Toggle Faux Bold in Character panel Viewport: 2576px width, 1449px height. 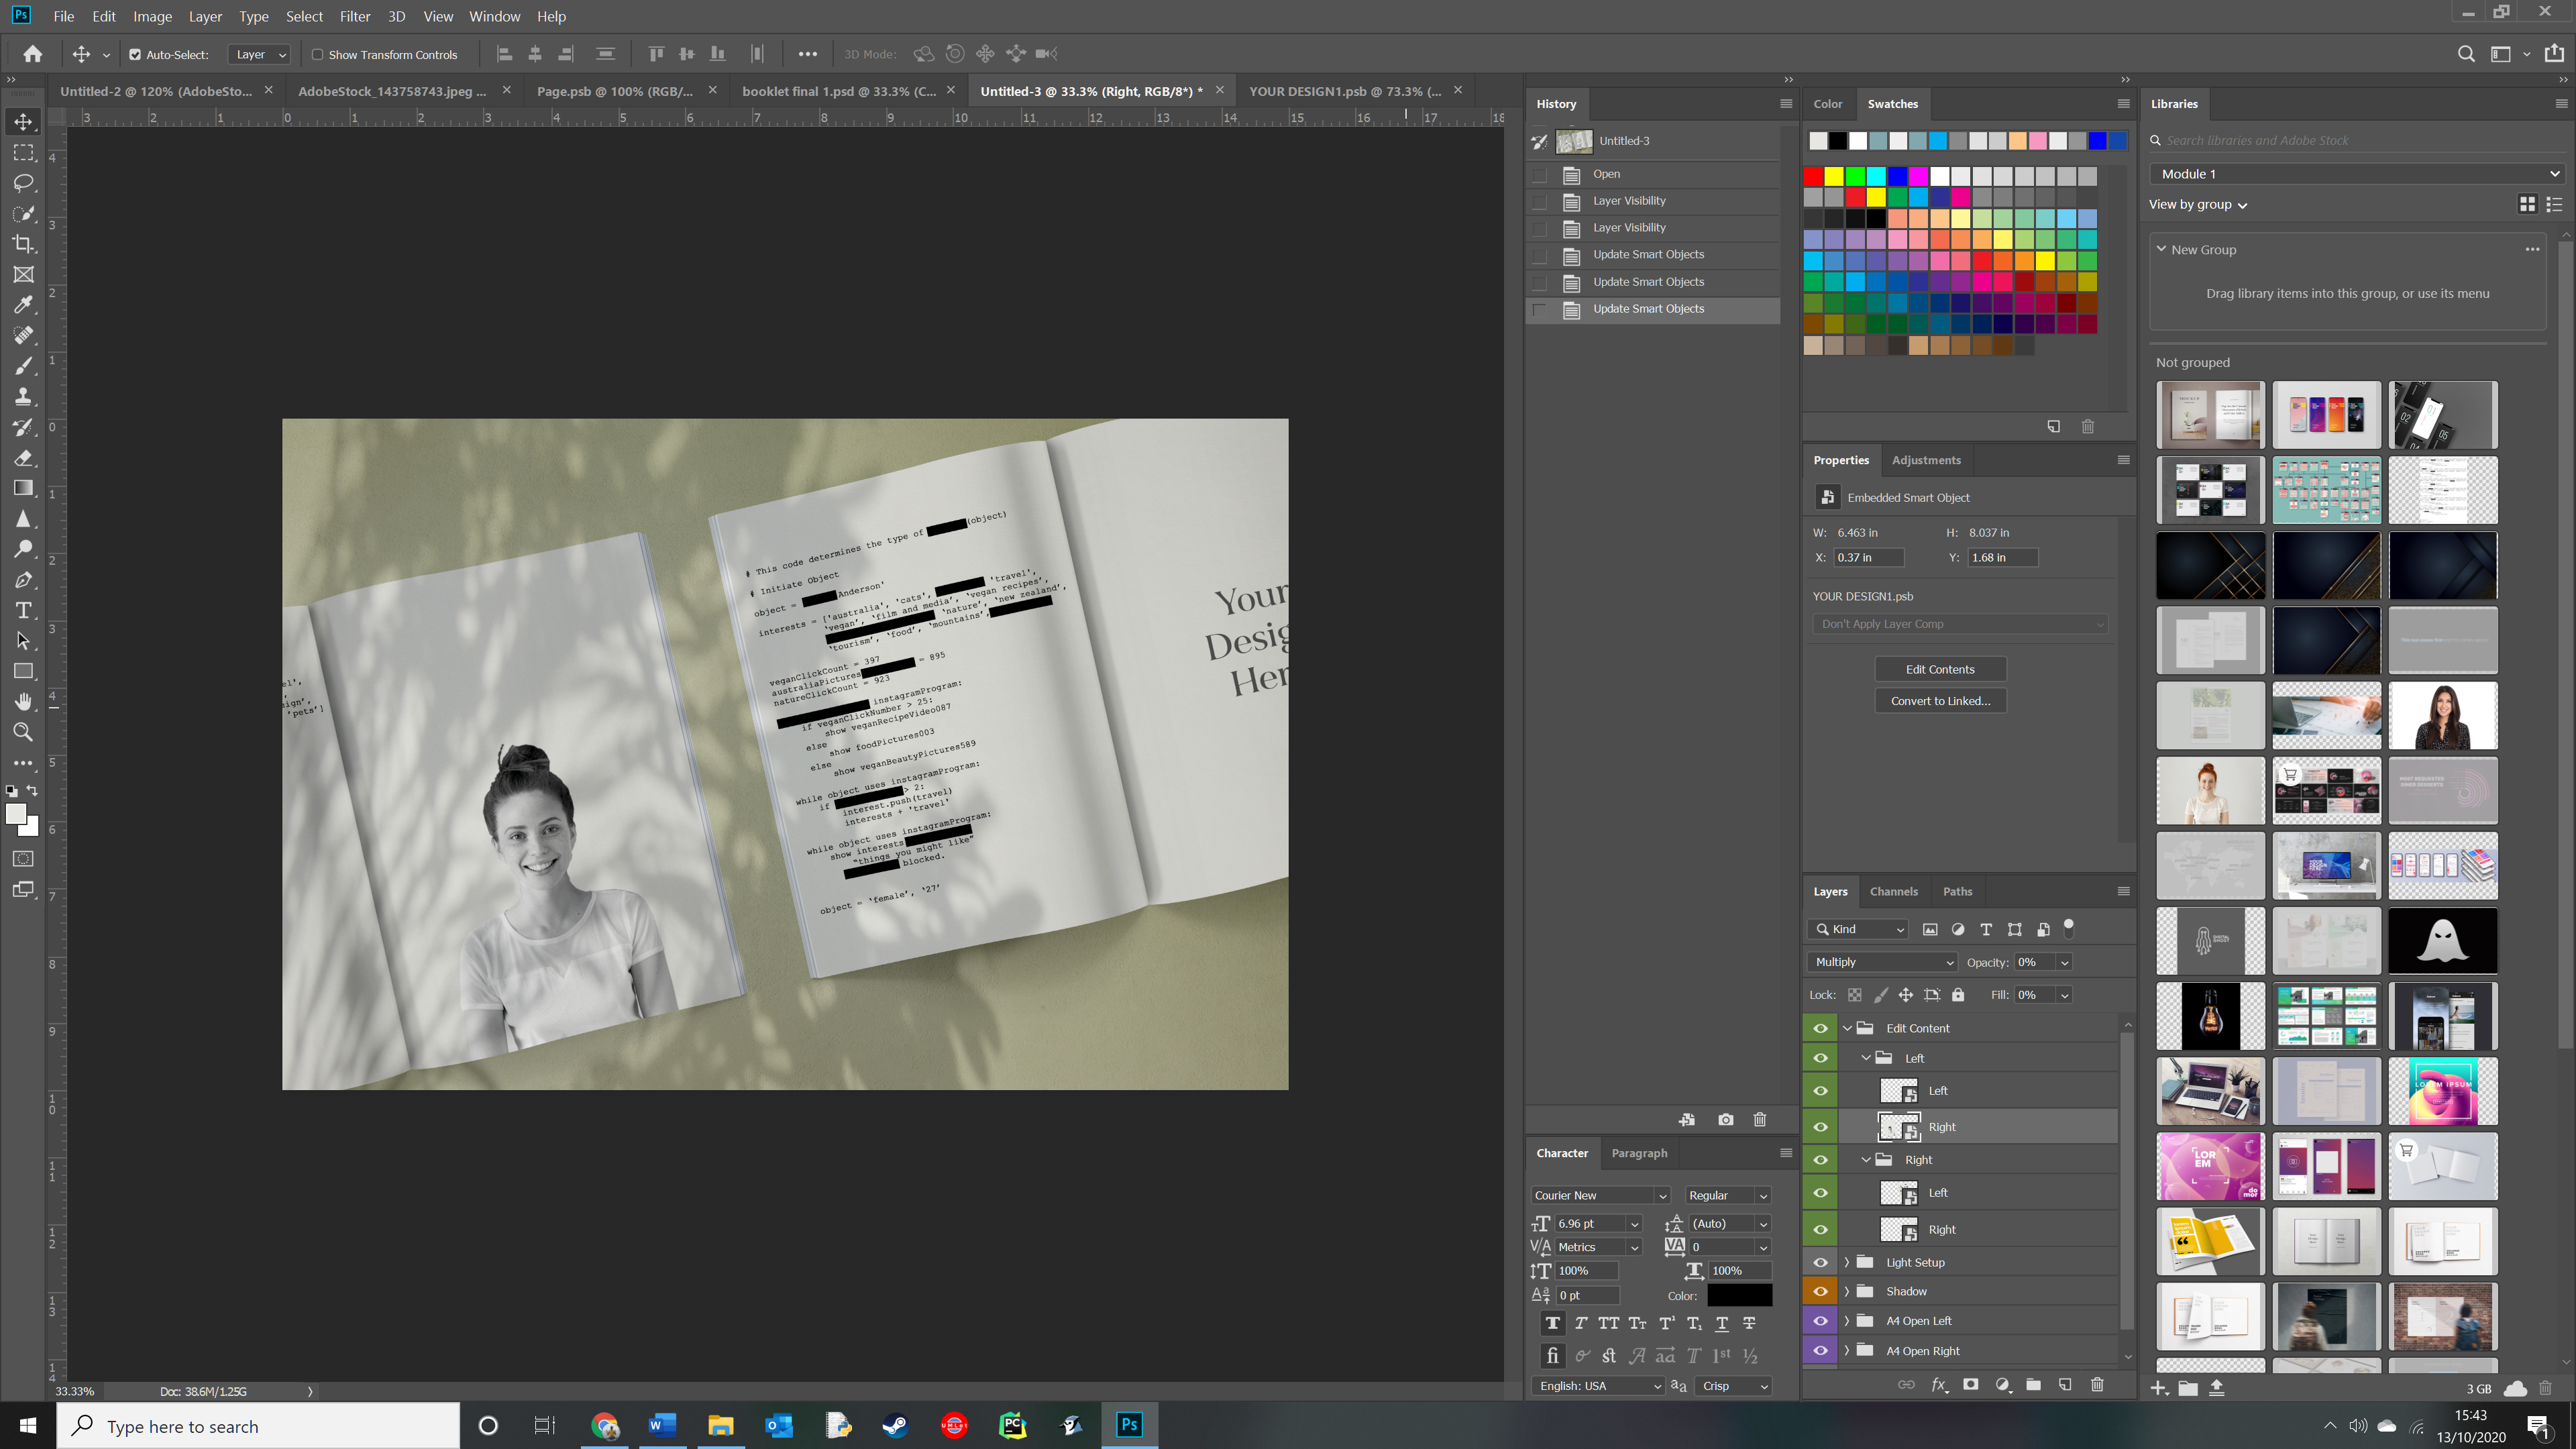[1552, 1323]
